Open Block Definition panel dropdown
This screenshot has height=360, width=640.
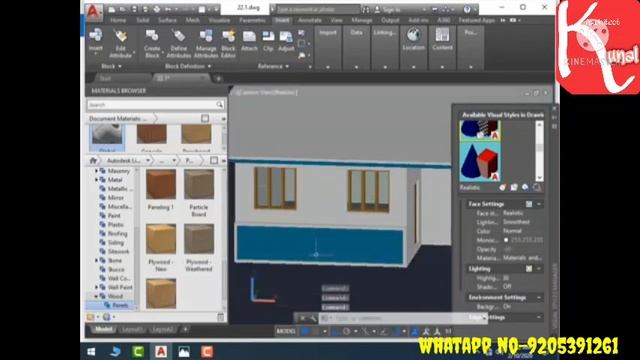click(188, 66)
